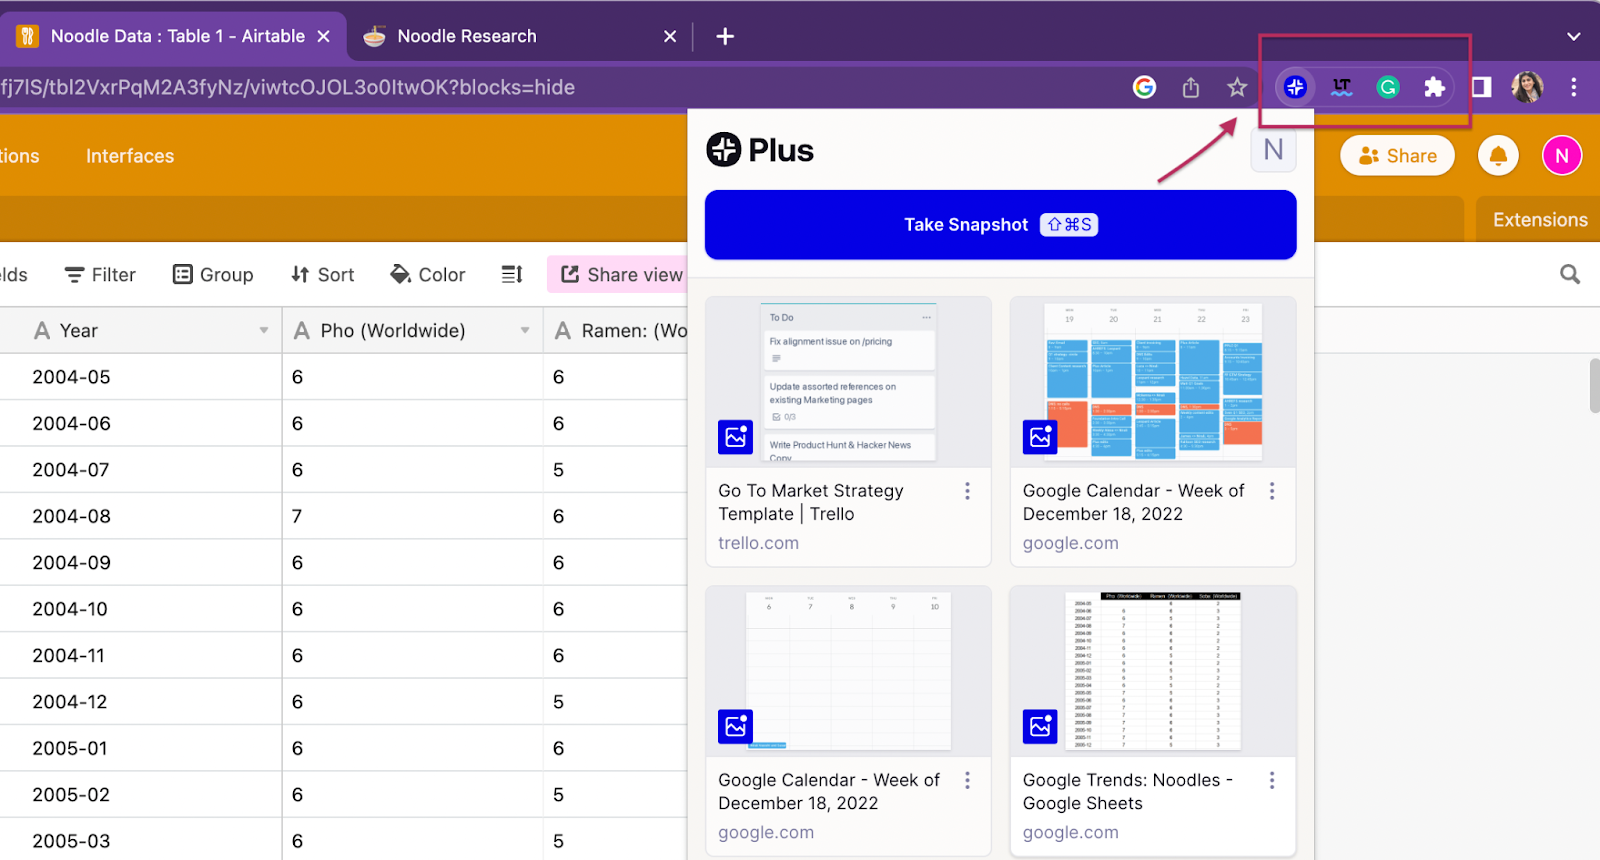Open options for Go To Market Strategy snapshot
This screenshot has width=1600, height=860.
pos(967,491)
